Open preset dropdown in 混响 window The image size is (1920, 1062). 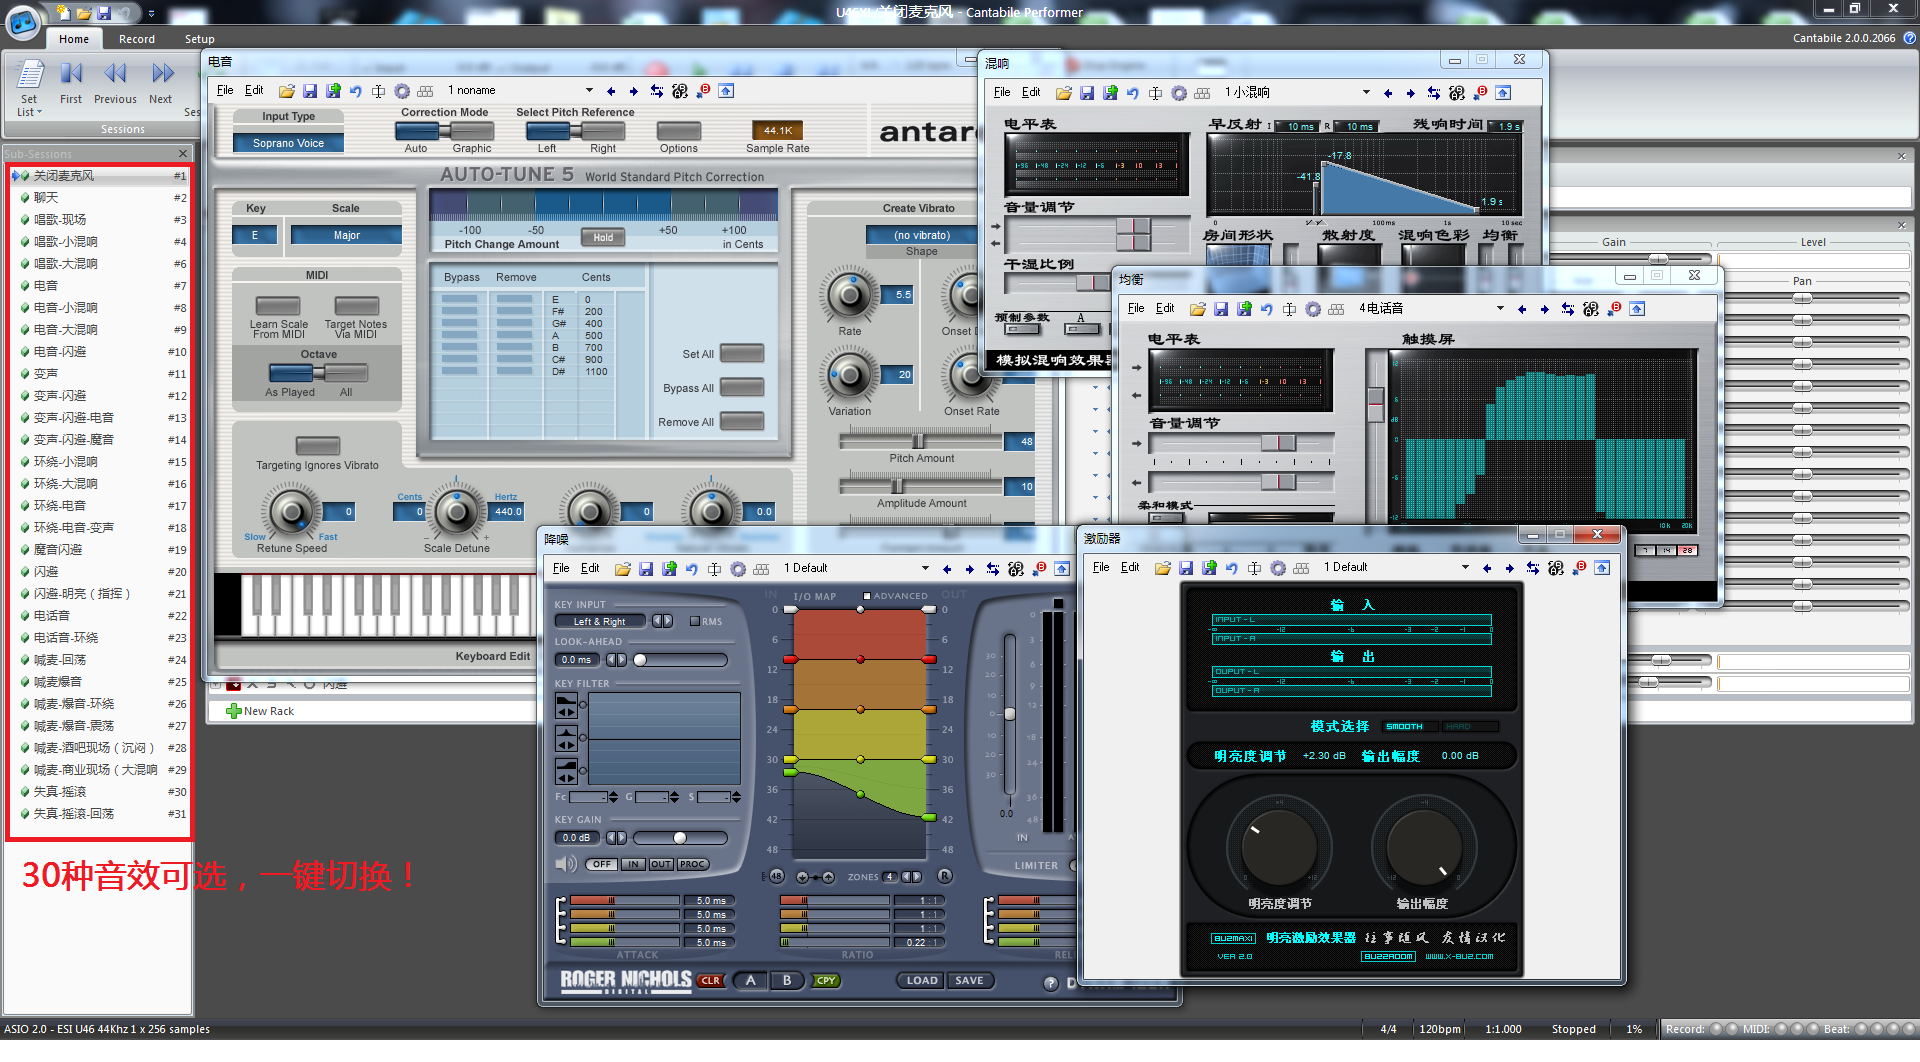click(x=1366, y=93)
